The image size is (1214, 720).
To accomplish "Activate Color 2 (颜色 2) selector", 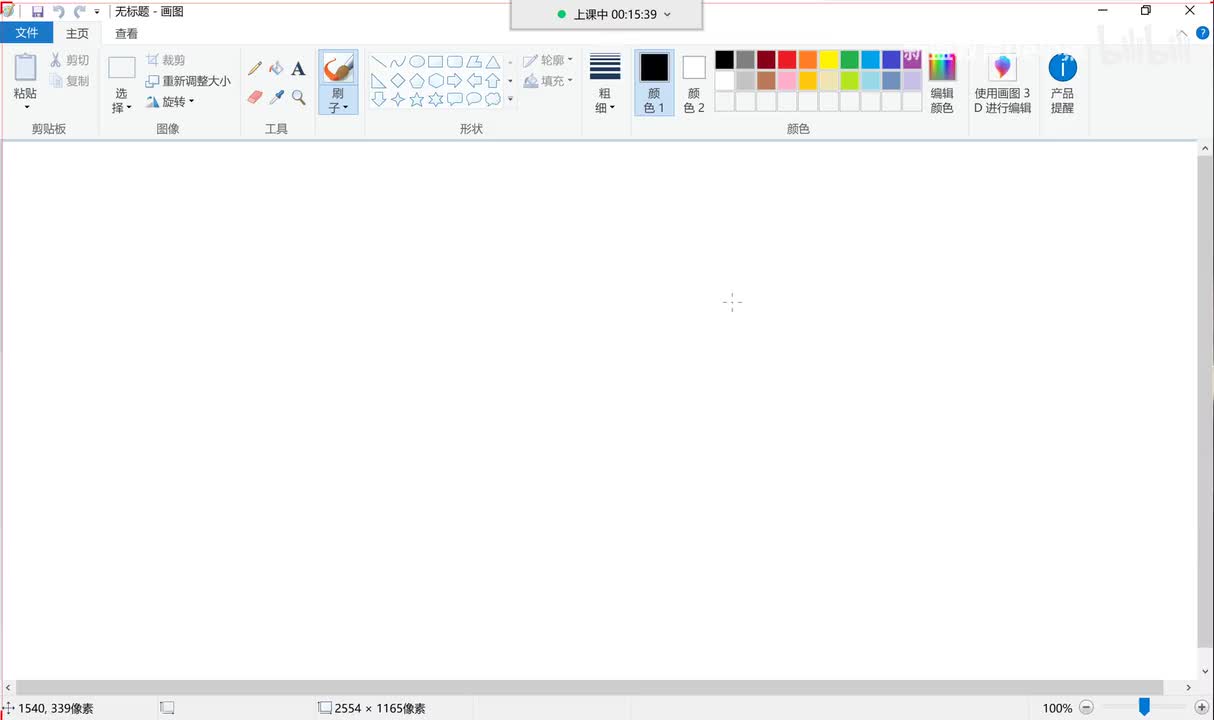I will (694, 83).
